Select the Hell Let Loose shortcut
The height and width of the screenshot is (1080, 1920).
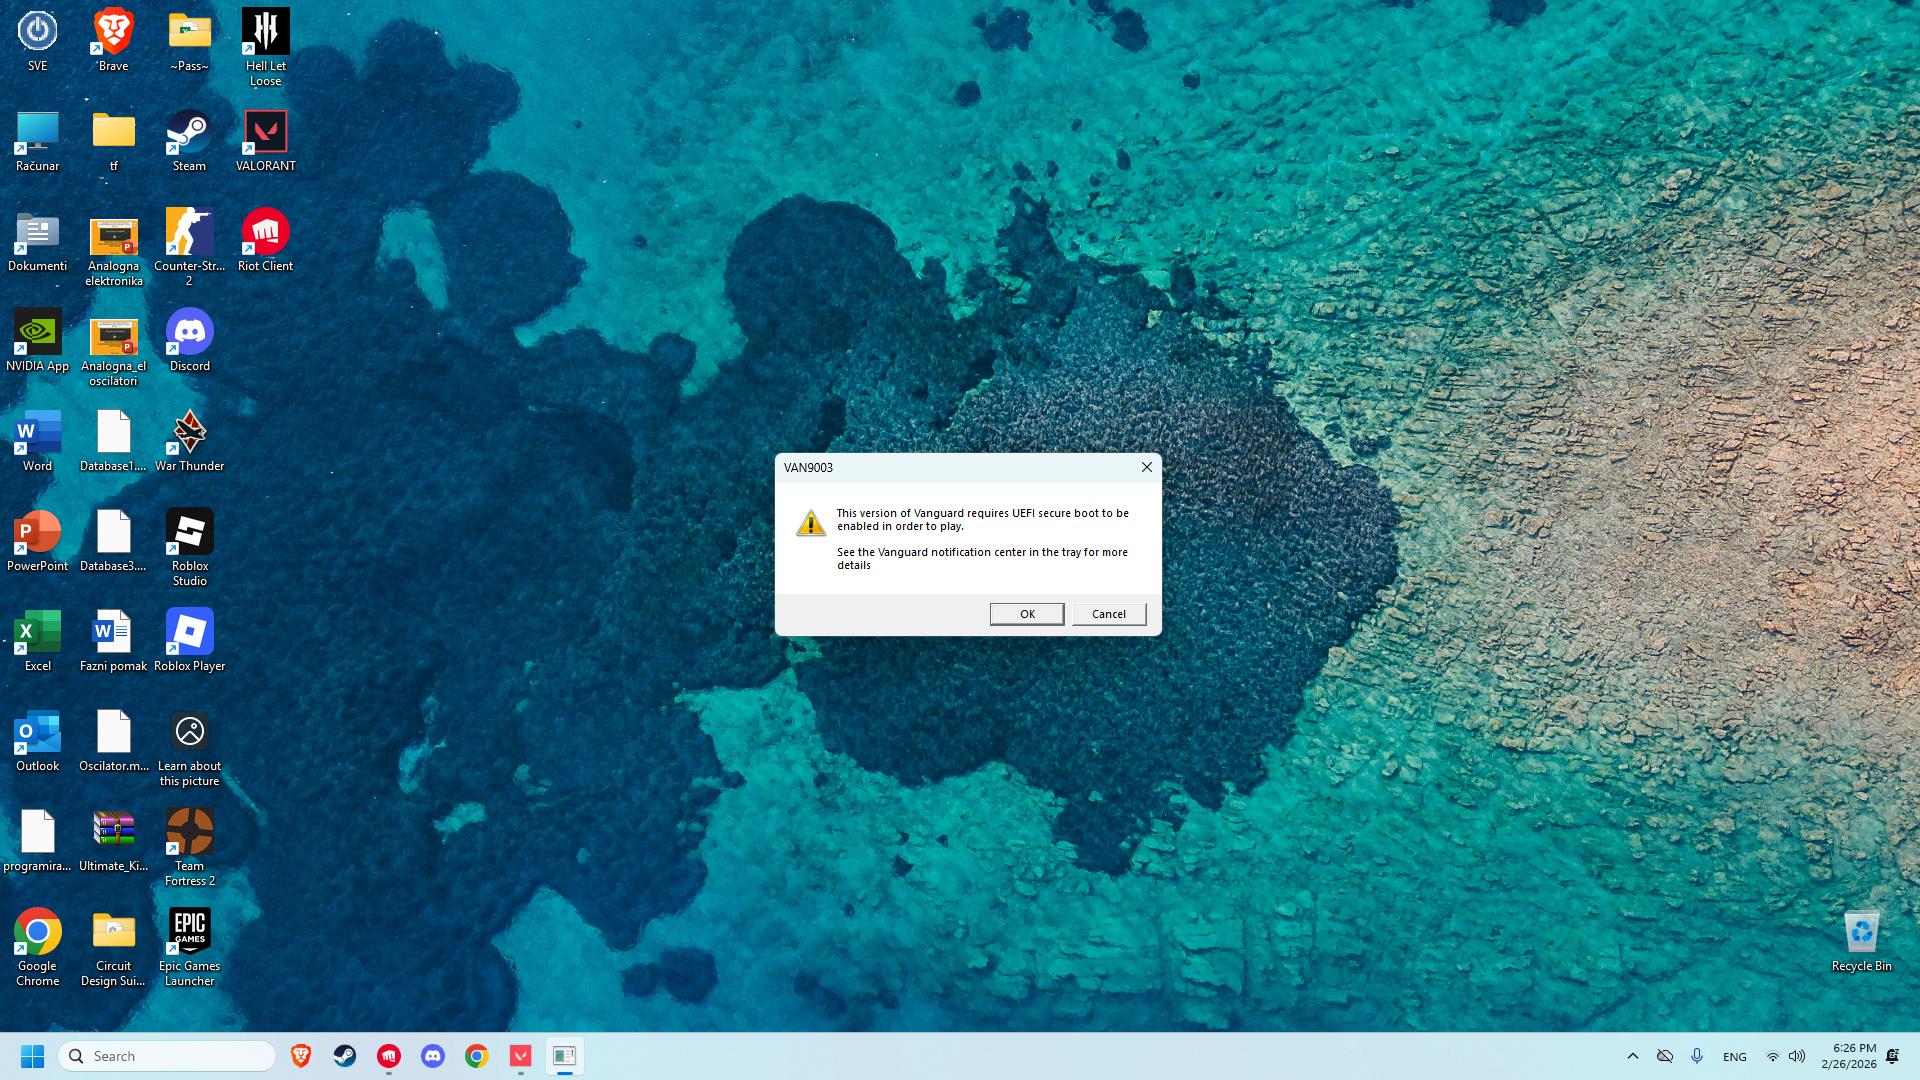pyautogui.click(x=265, y=46)
